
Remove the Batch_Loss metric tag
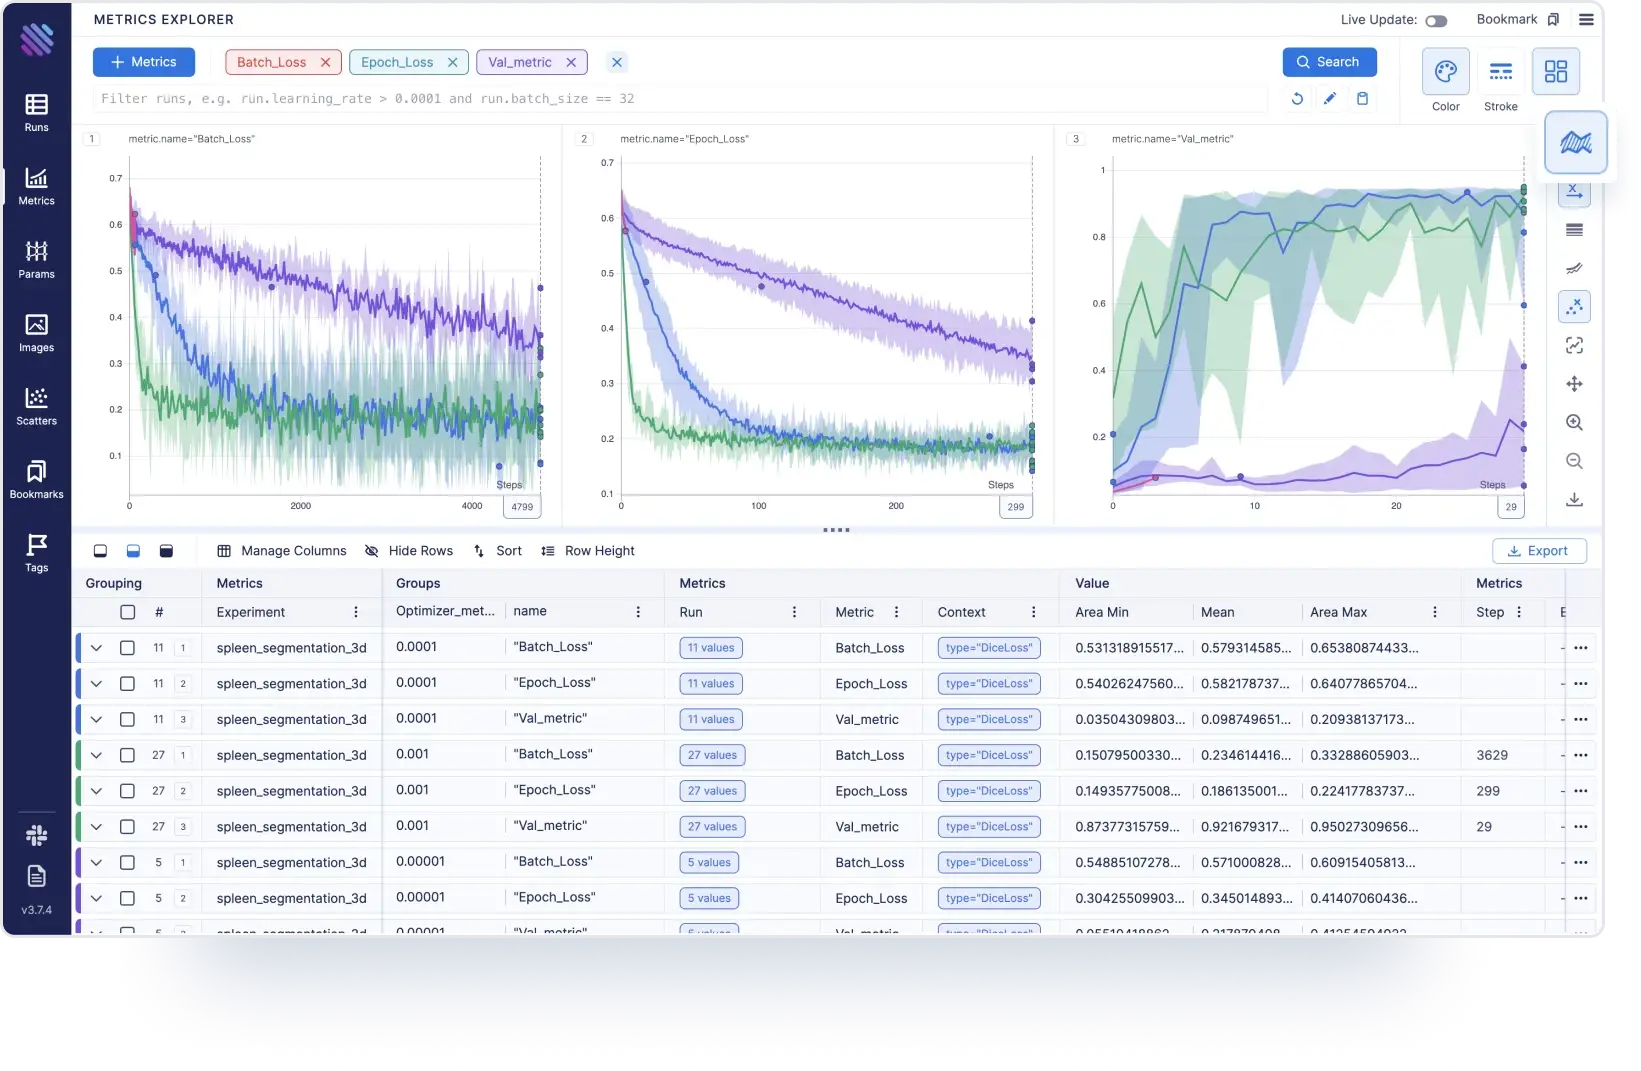pyautogui.click(x=325, y=62)
